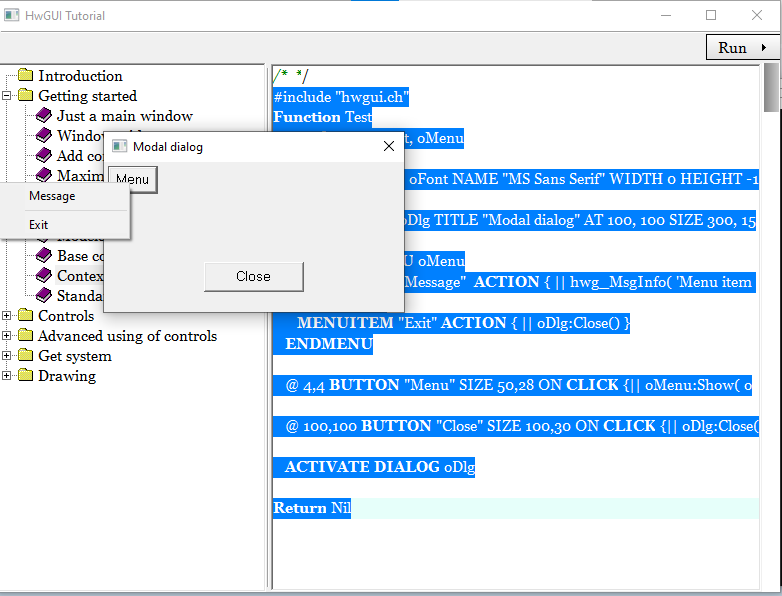Click the Menu button in the dialog

coord(132,180)
